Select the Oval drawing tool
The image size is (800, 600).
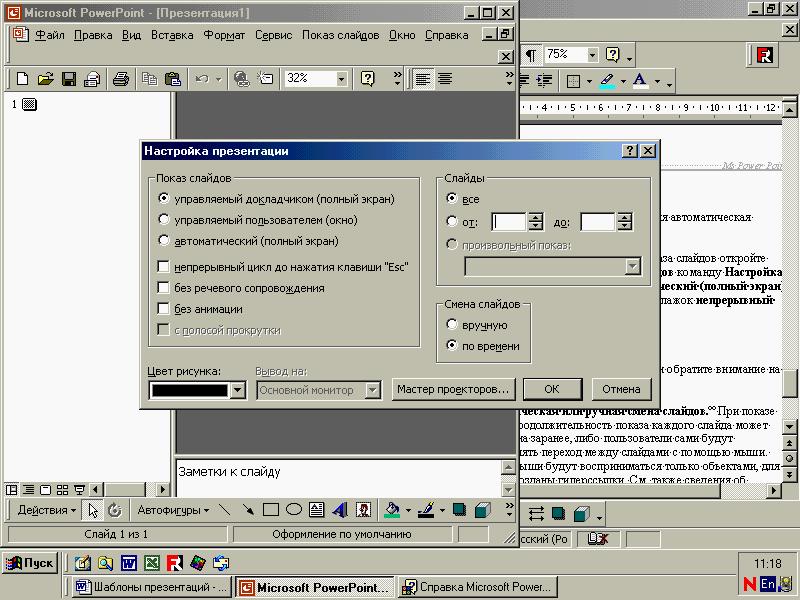coord(294,510)
